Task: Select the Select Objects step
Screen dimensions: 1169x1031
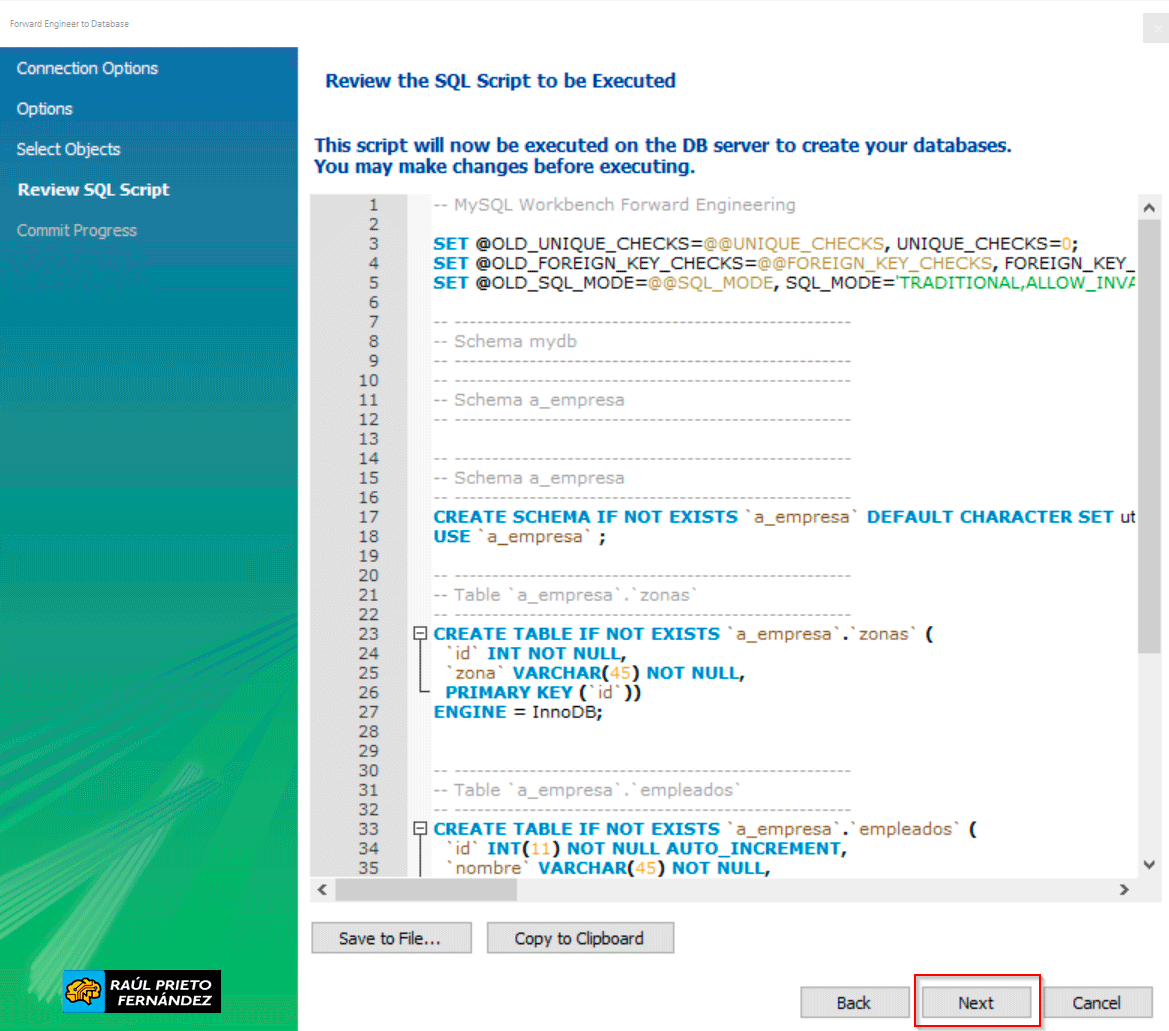Action: pos(68,149)
